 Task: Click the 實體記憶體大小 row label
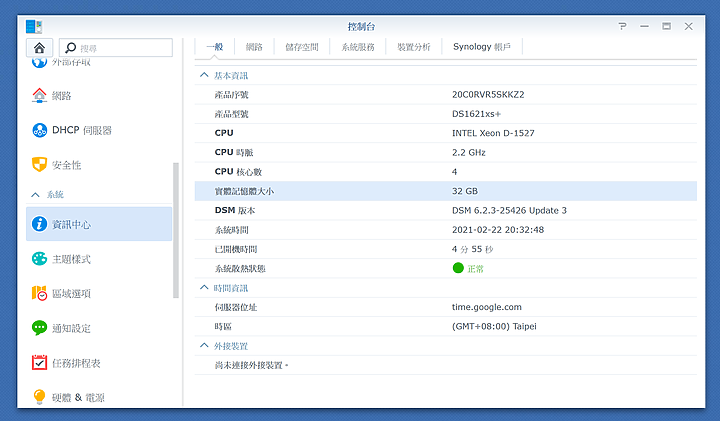pyautogui.click(x=244, y=191)
